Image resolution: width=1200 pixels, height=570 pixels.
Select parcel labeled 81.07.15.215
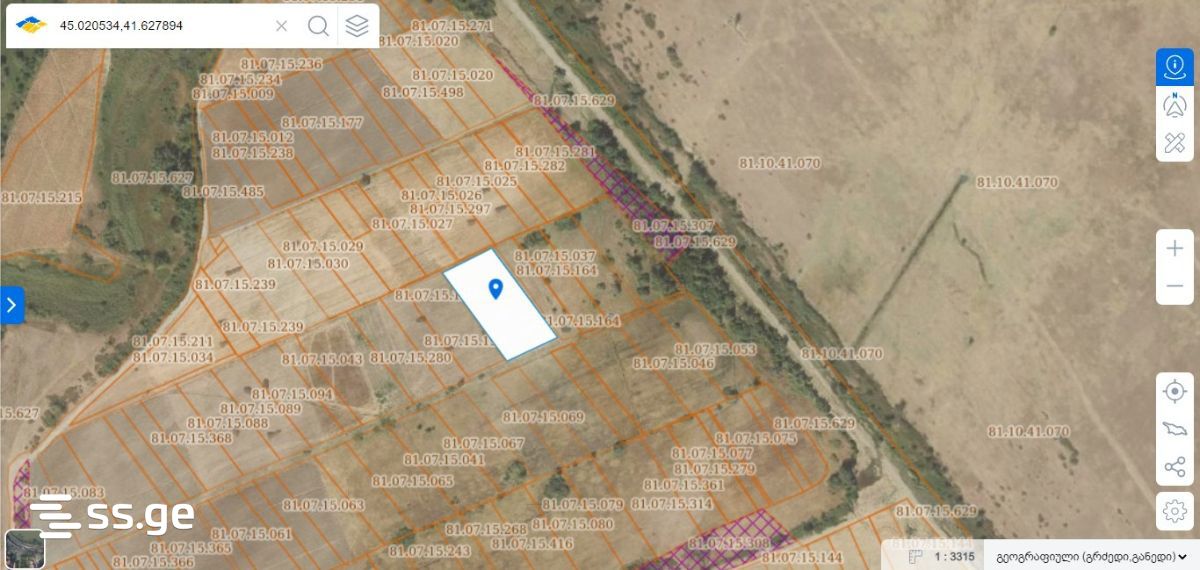pos(42,198)
